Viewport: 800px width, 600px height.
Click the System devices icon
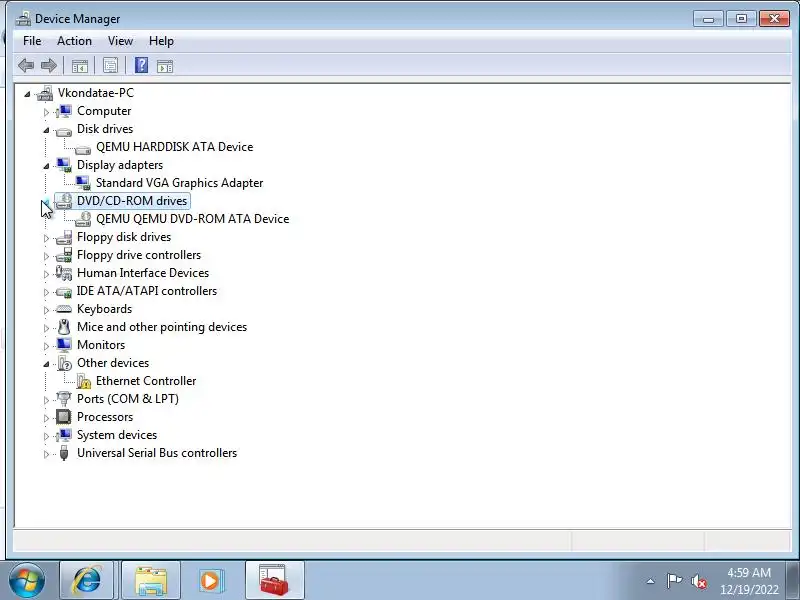click(x=64, y=435)
